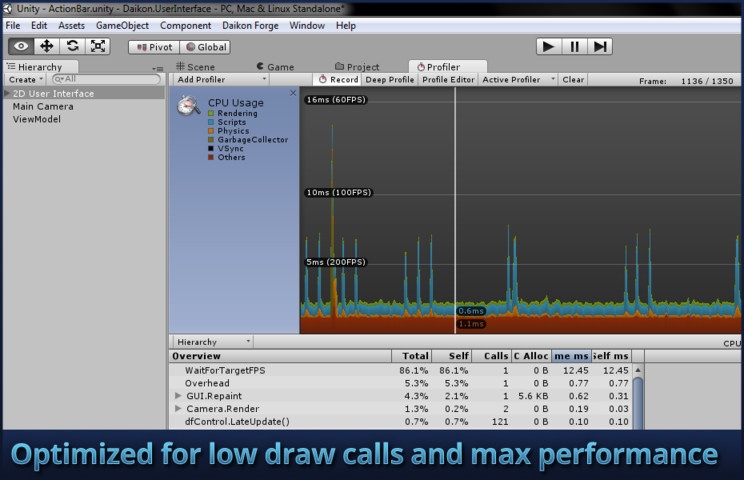The width and height of the screenshot is (744, 480).
Task: Open the Assets menu
Action: (71, 26)
